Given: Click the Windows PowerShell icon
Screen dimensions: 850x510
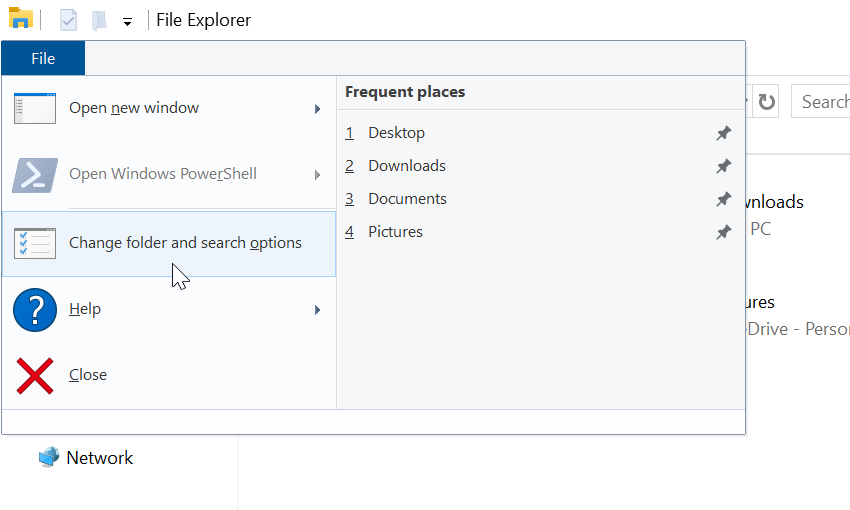Looking at the screenshot, I should [x=35, y=175].
